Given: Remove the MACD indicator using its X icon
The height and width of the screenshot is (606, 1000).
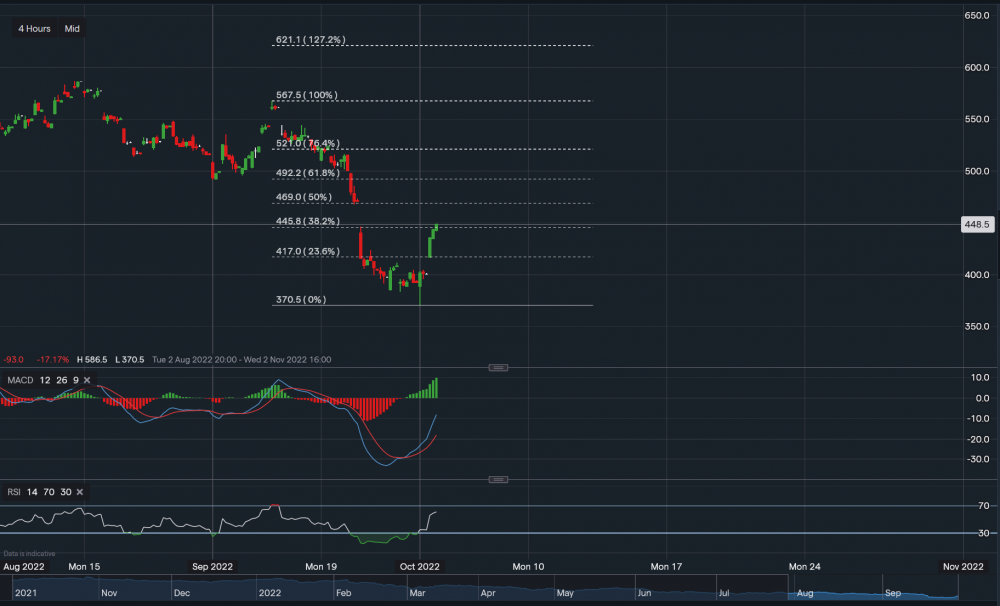Looking at the screenshot, I should 84,380.
